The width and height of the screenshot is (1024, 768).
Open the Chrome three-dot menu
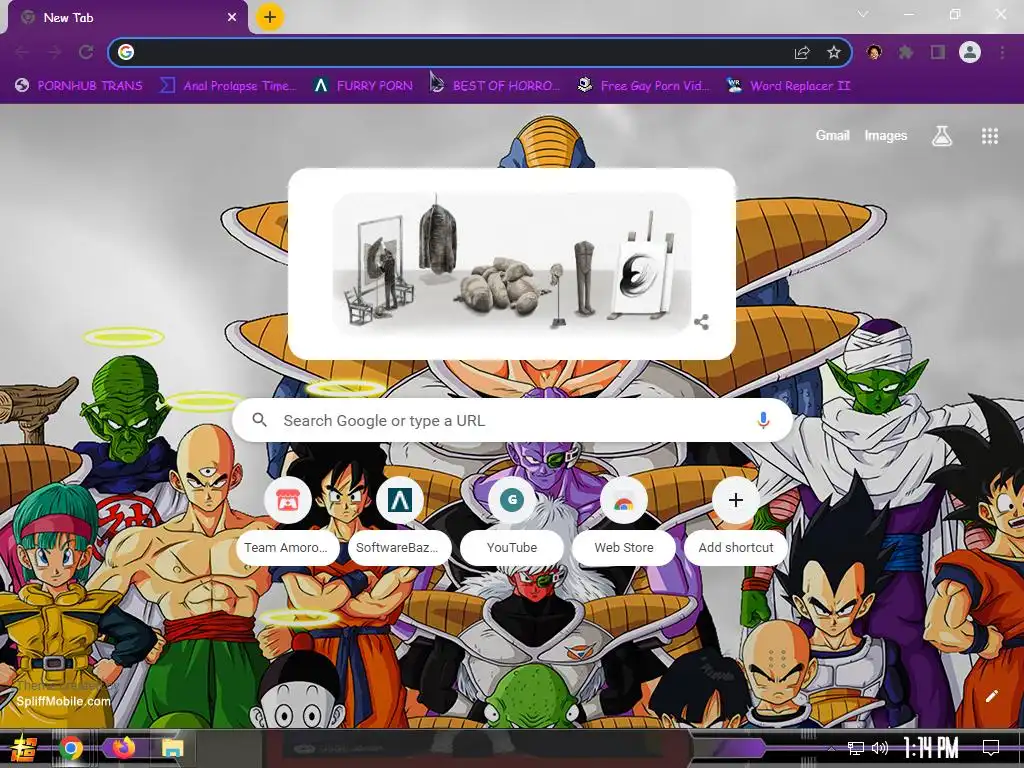click(1002, 52)
